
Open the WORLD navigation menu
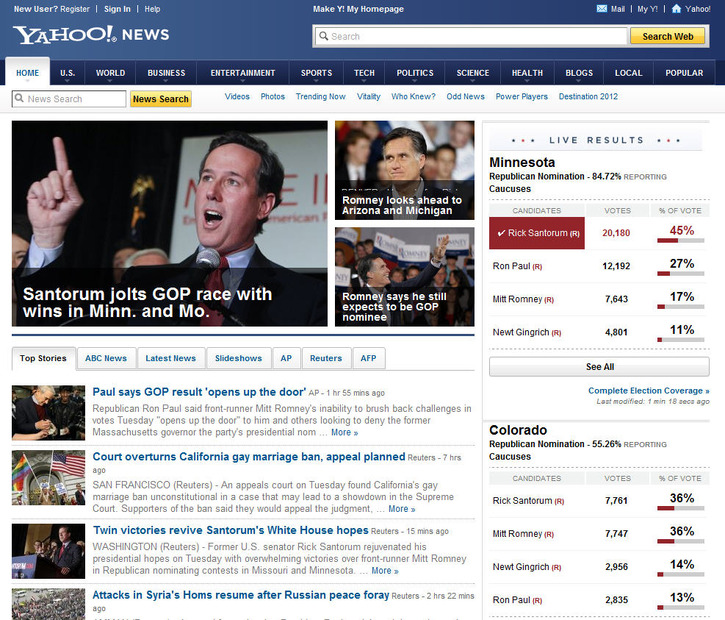pos(110,73)
